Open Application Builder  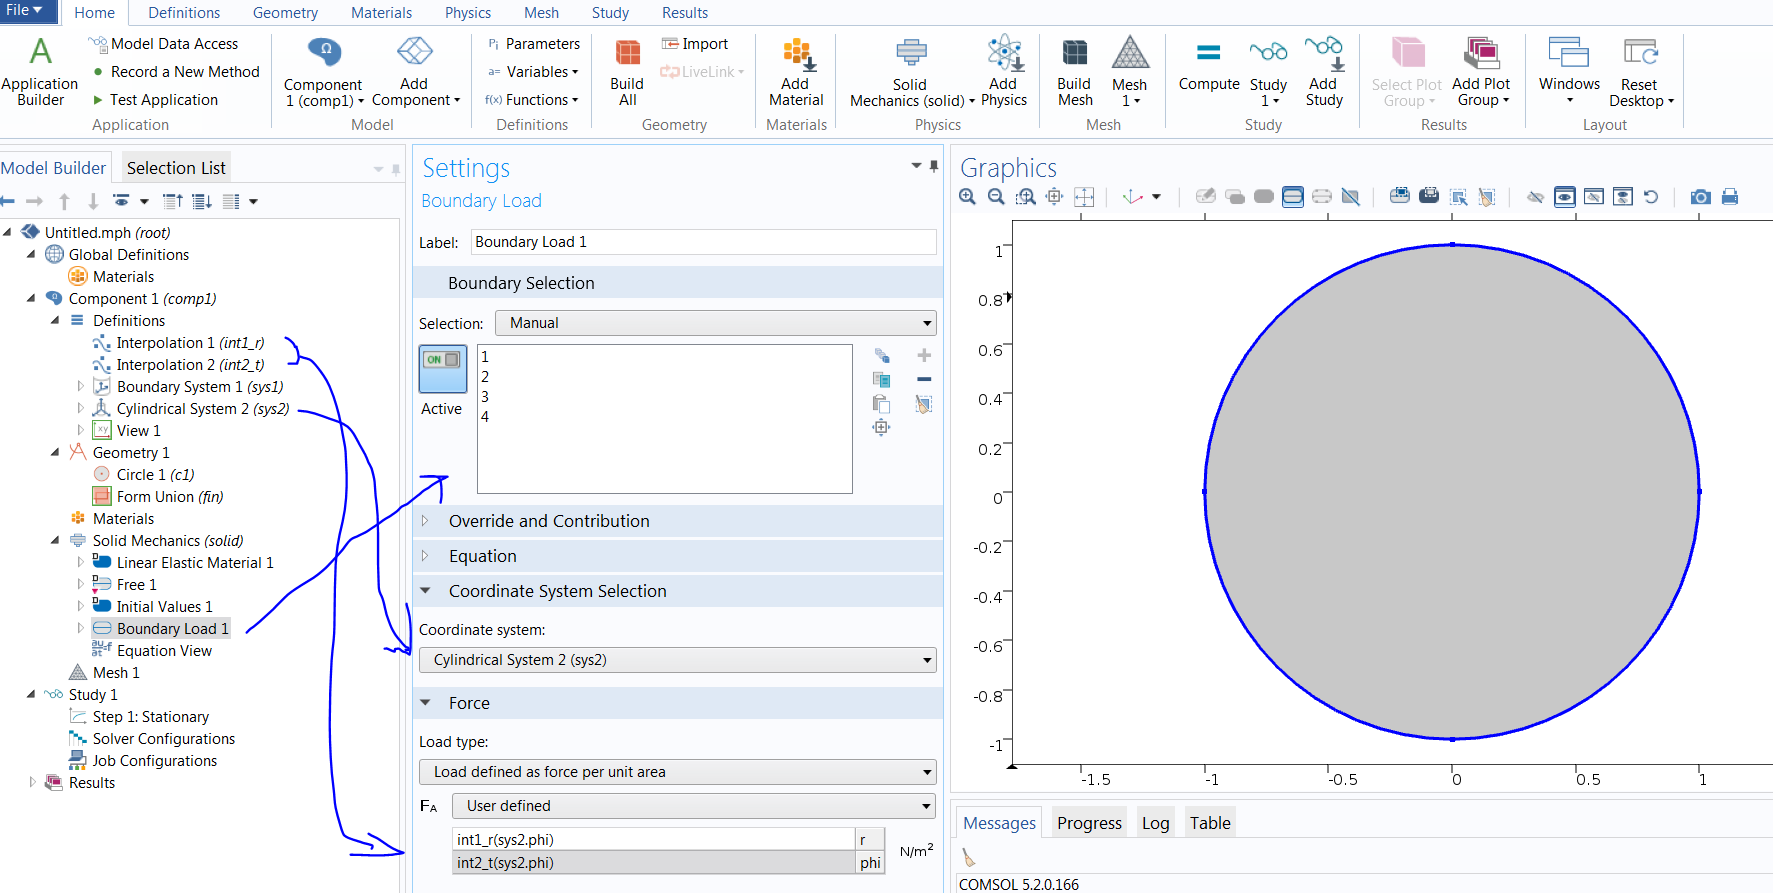(x=40, y=70)
